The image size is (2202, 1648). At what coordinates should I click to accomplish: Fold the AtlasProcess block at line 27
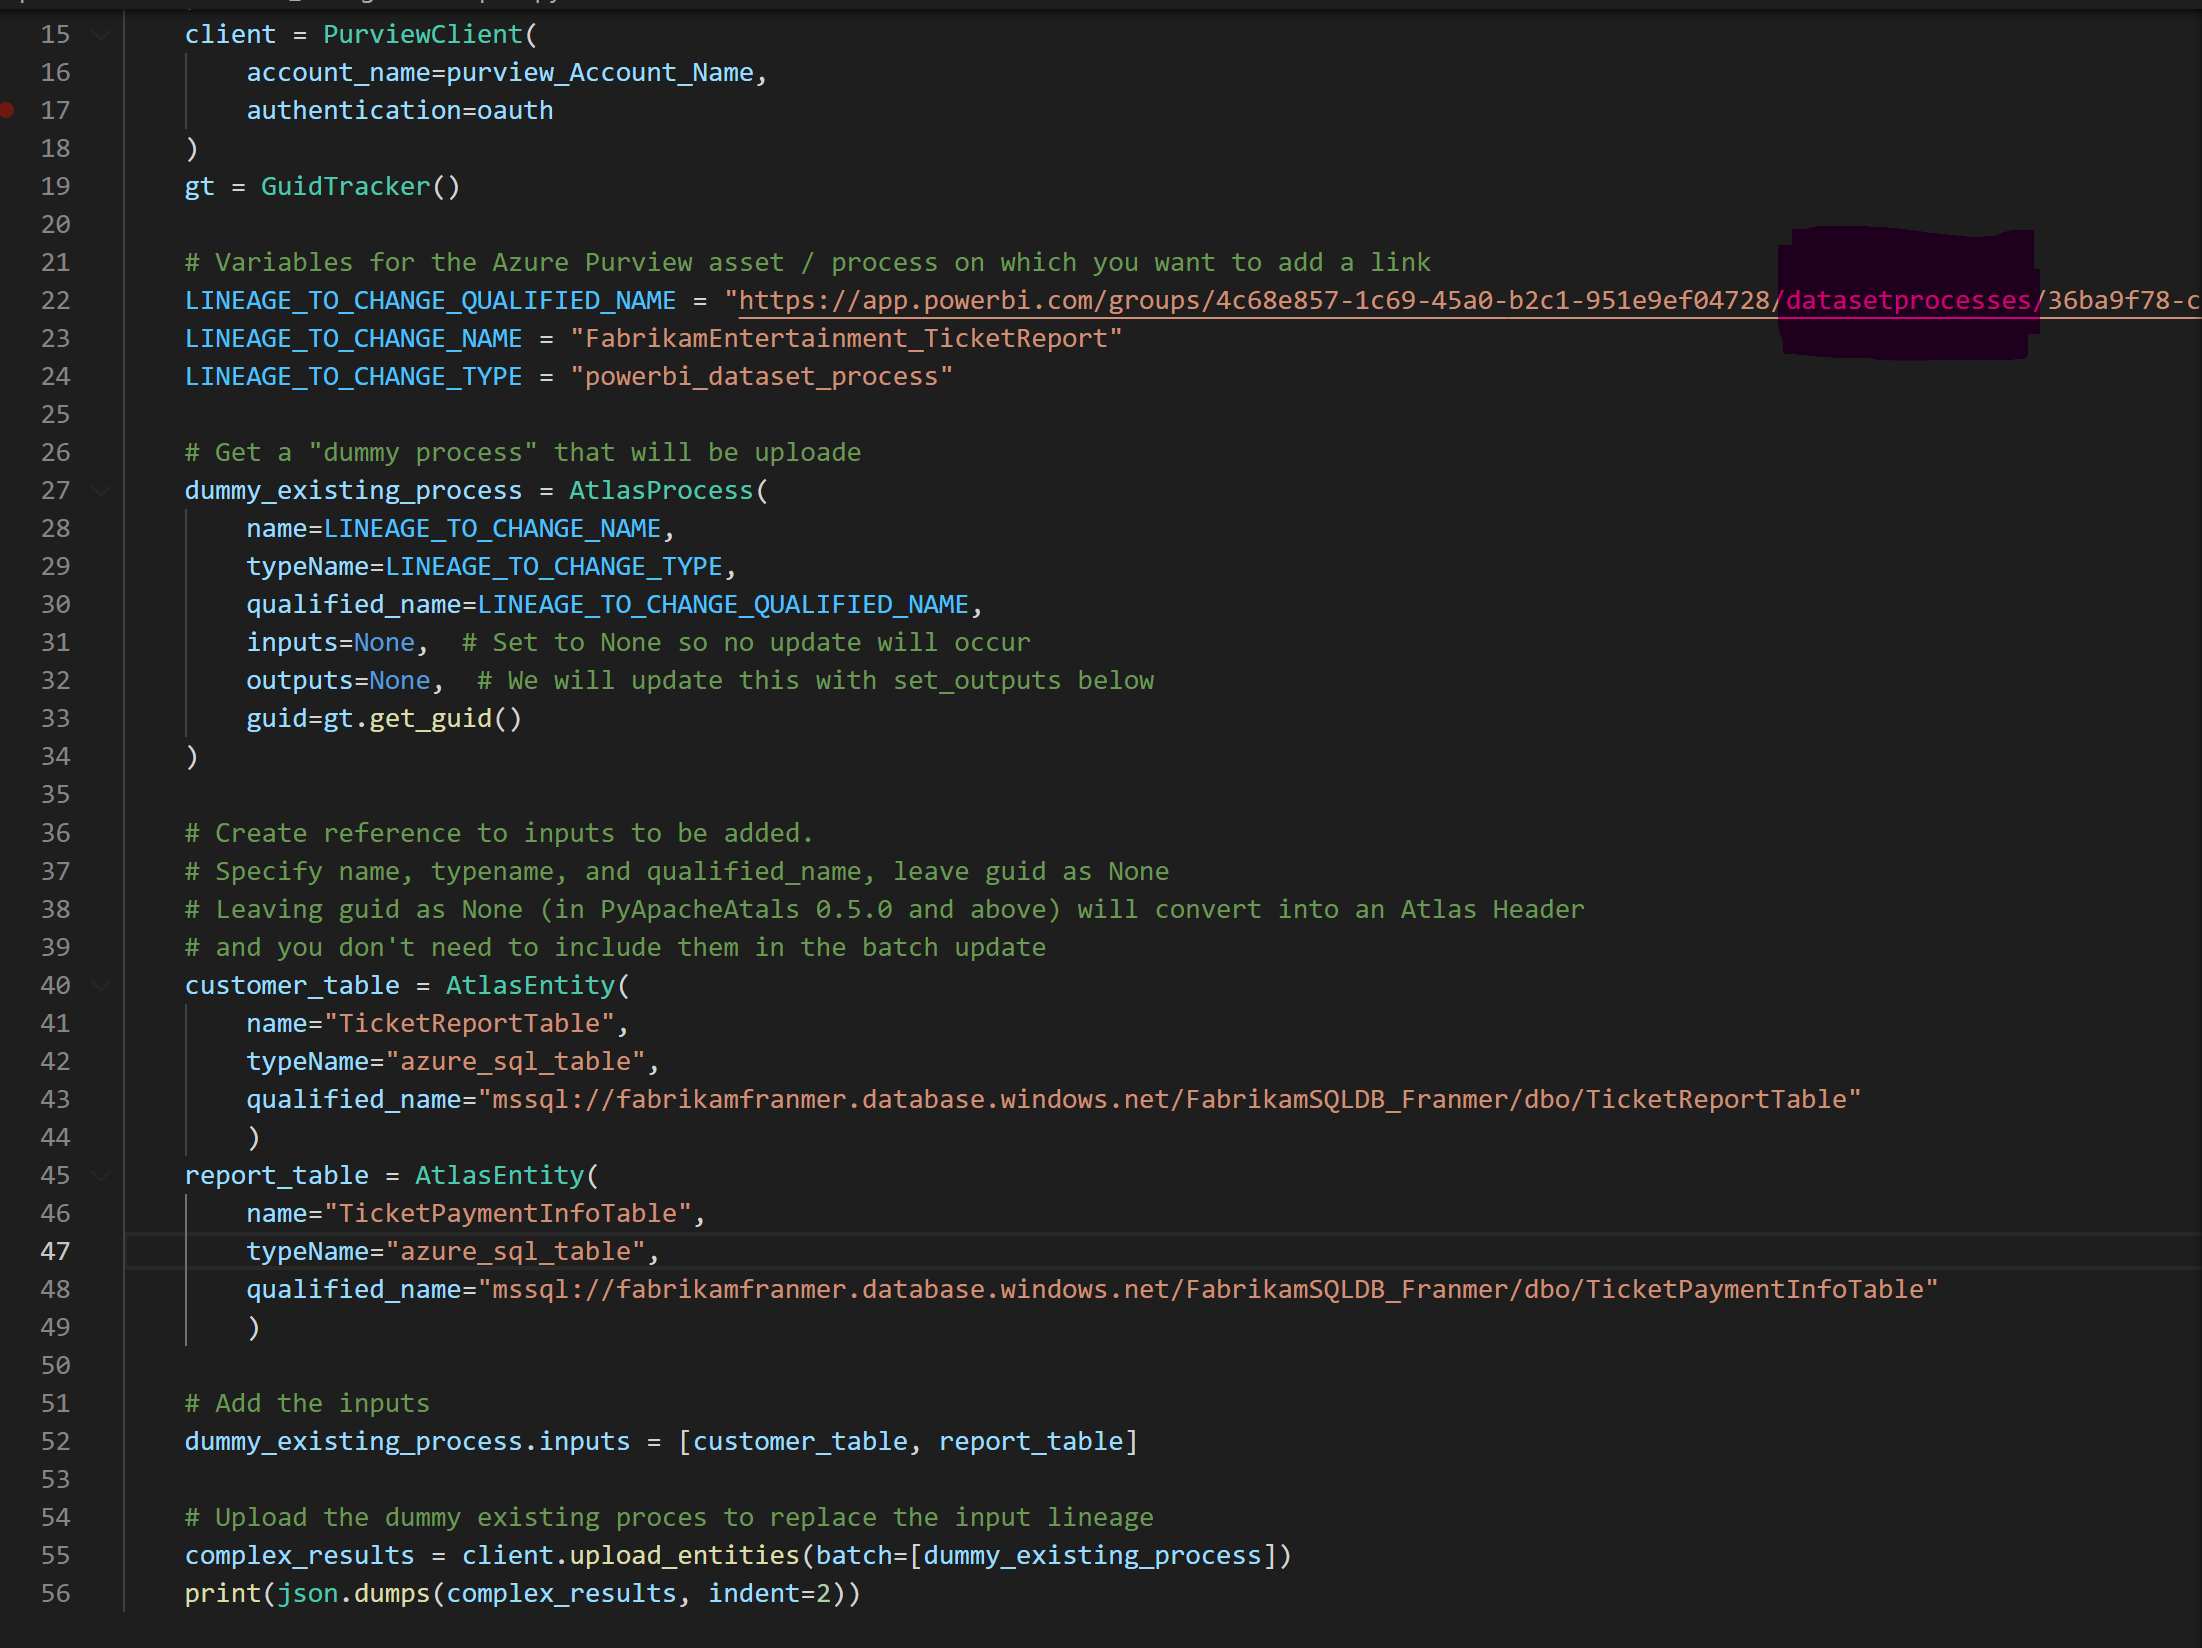pyautogui.click(x=101, y=491)
